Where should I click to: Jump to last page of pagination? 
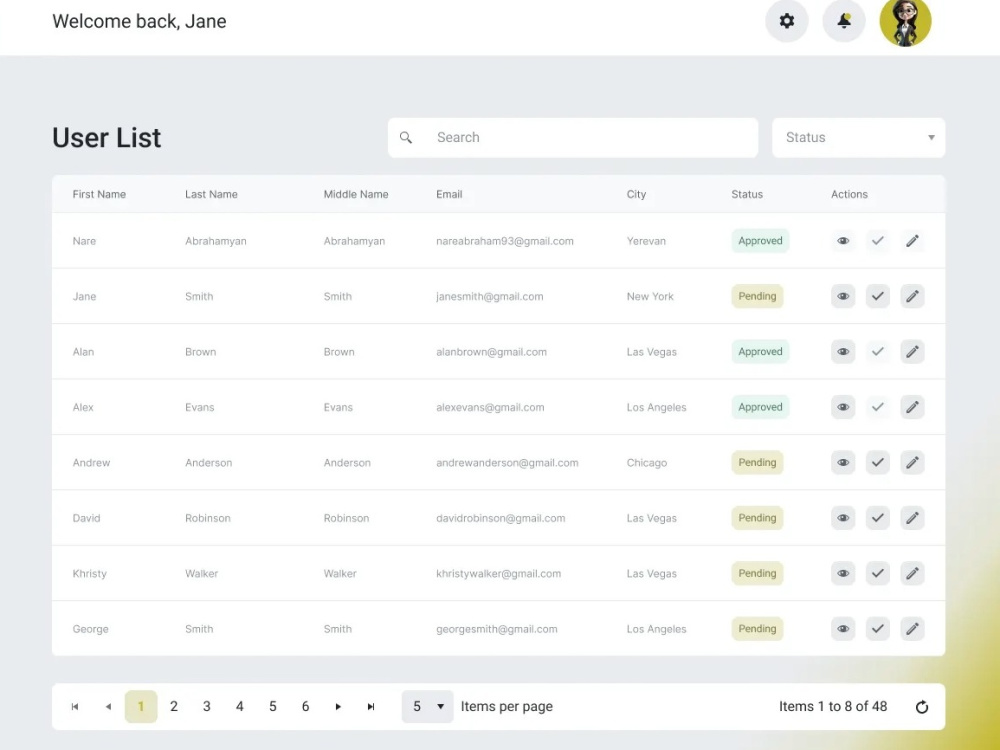(371, 707)
